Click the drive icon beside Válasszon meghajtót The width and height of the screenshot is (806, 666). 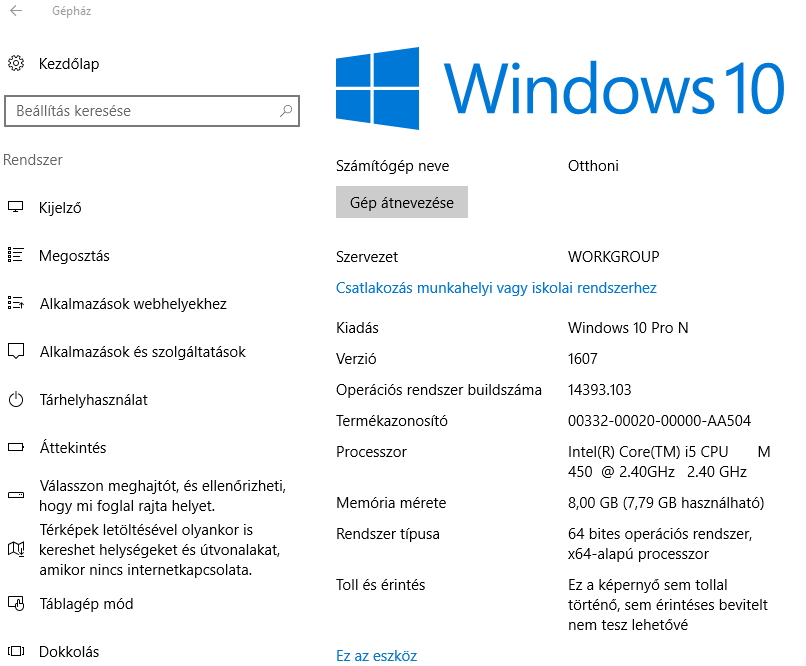point(16,495)
